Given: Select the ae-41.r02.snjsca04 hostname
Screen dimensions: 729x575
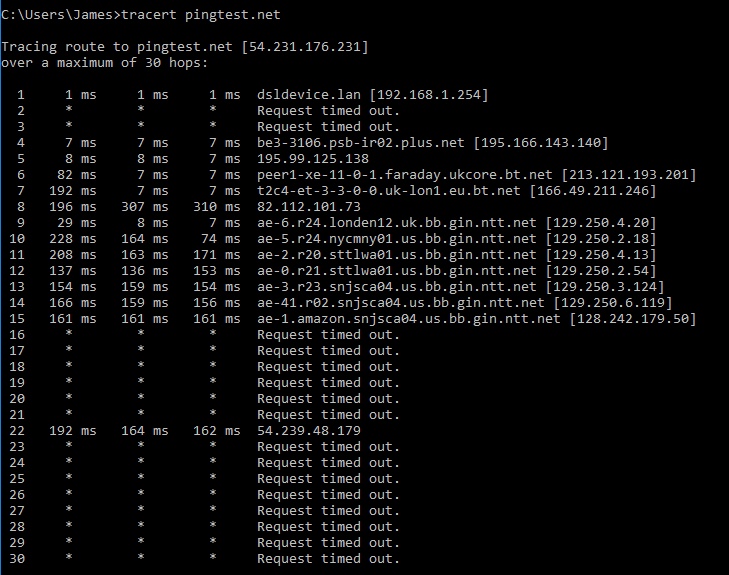Looking at the screenshot, I should point(401,303).
